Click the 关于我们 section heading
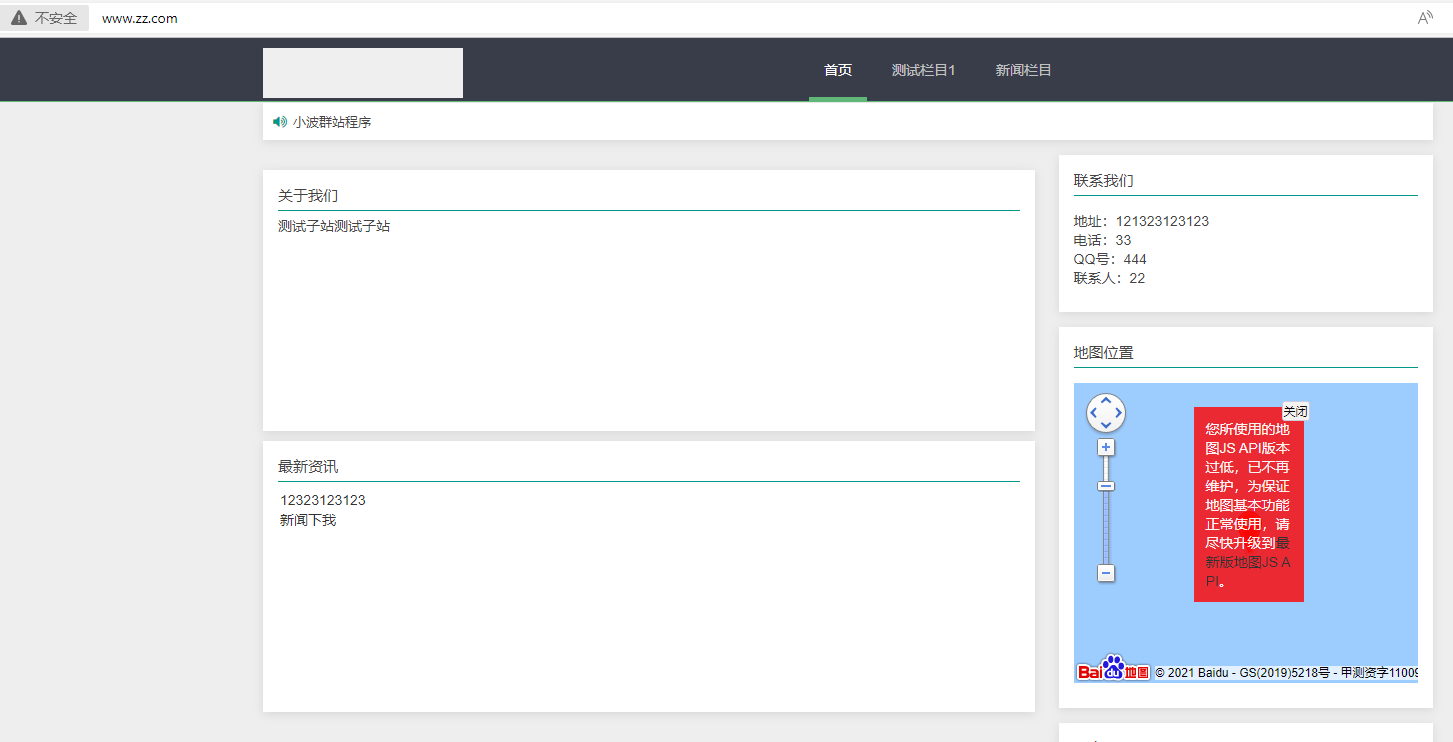The width and height of the screenshot is (1453, 742). pyautogui.click(x=308, y=196)
